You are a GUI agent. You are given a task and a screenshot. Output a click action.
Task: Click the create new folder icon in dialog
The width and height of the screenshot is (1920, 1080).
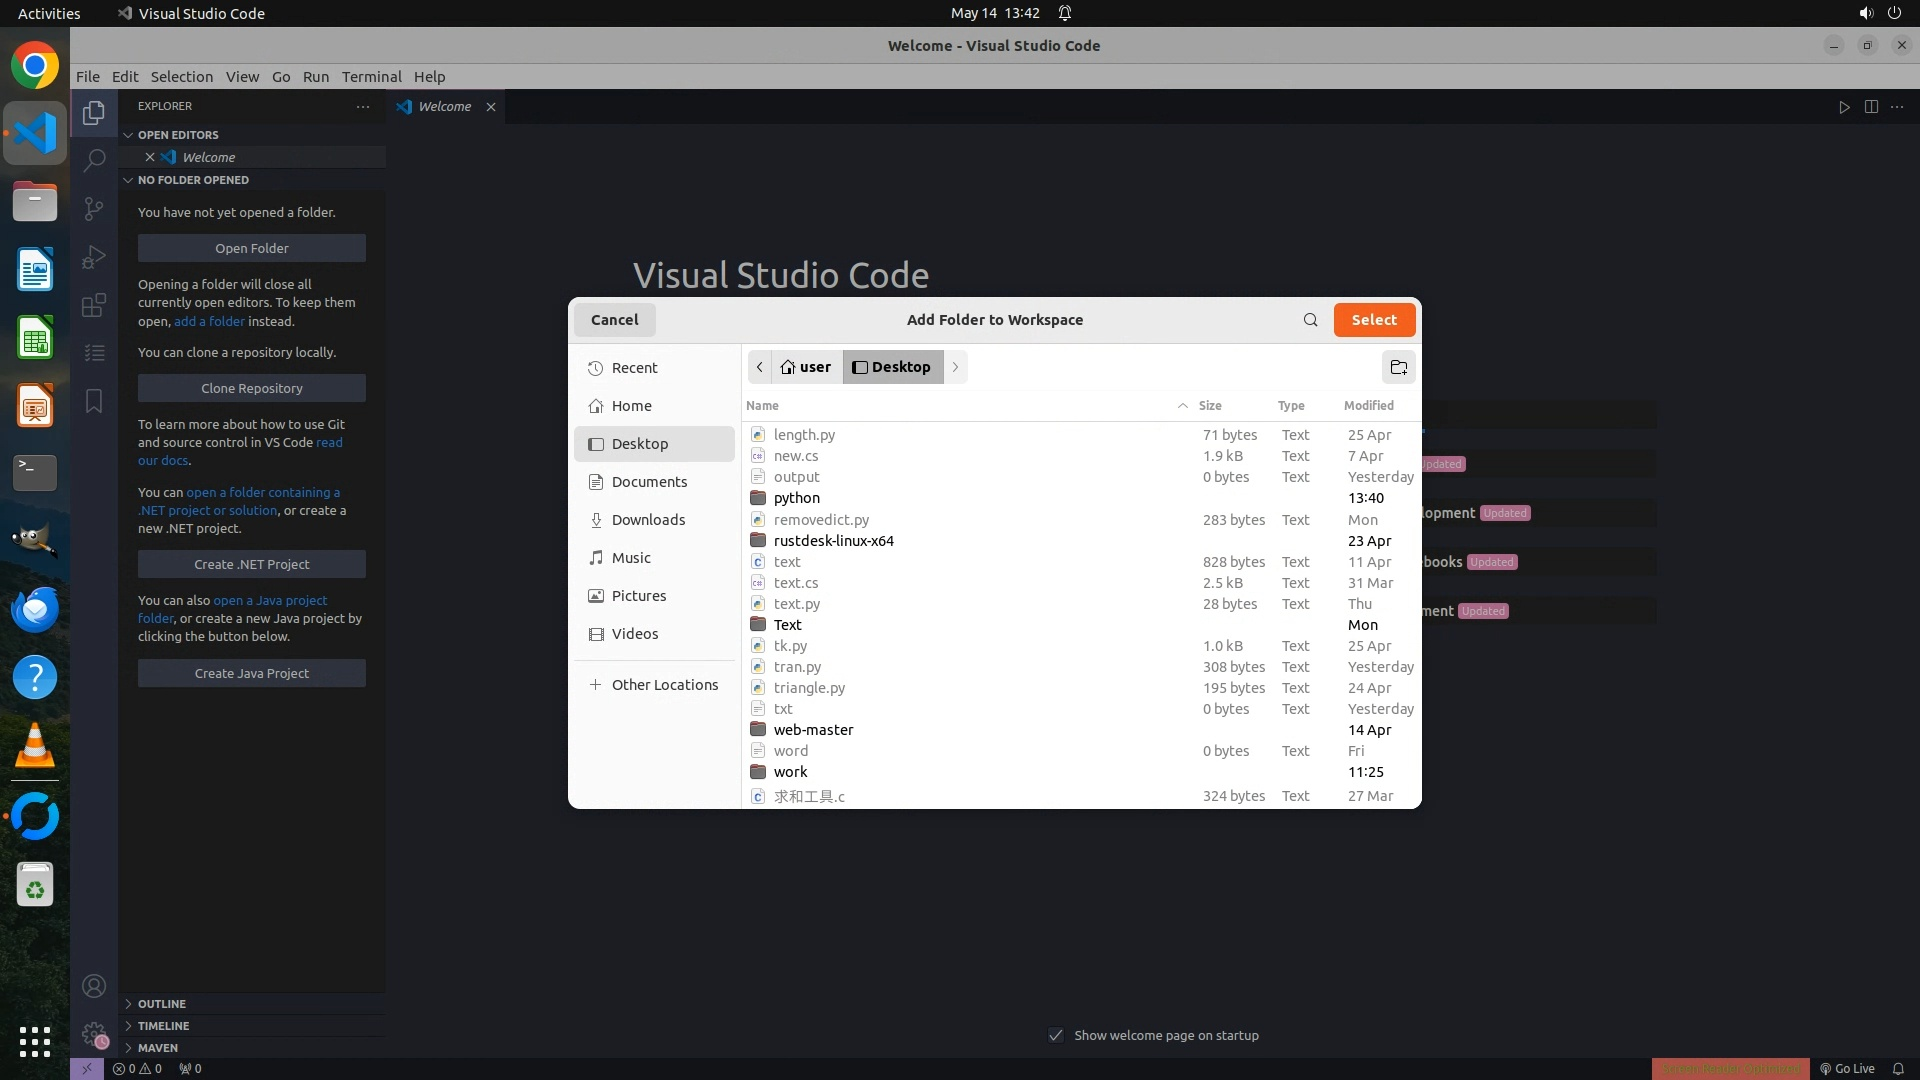tap(1398, 367)
